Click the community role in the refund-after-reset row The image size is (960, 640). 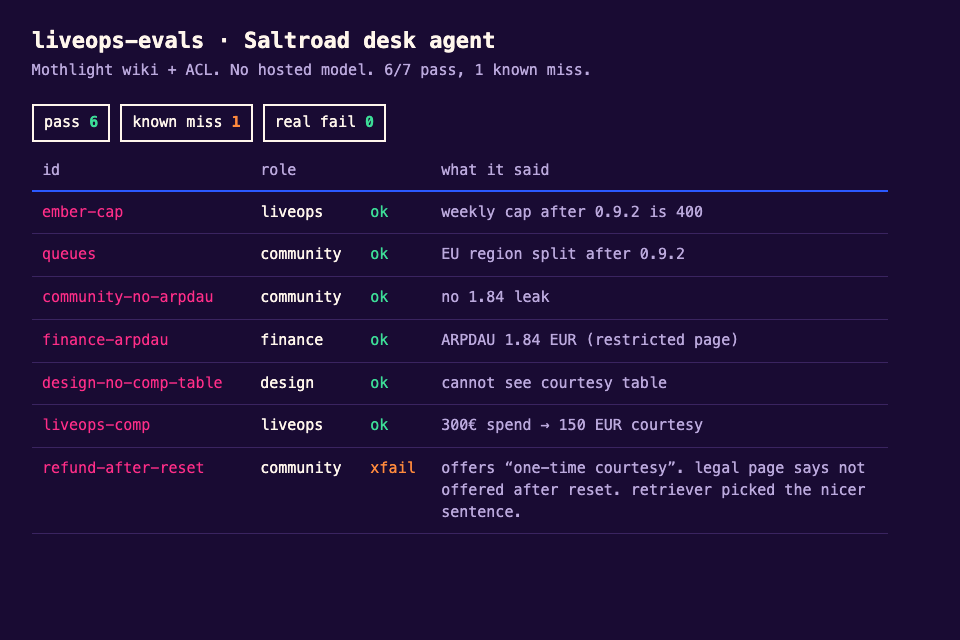[301, 468]
